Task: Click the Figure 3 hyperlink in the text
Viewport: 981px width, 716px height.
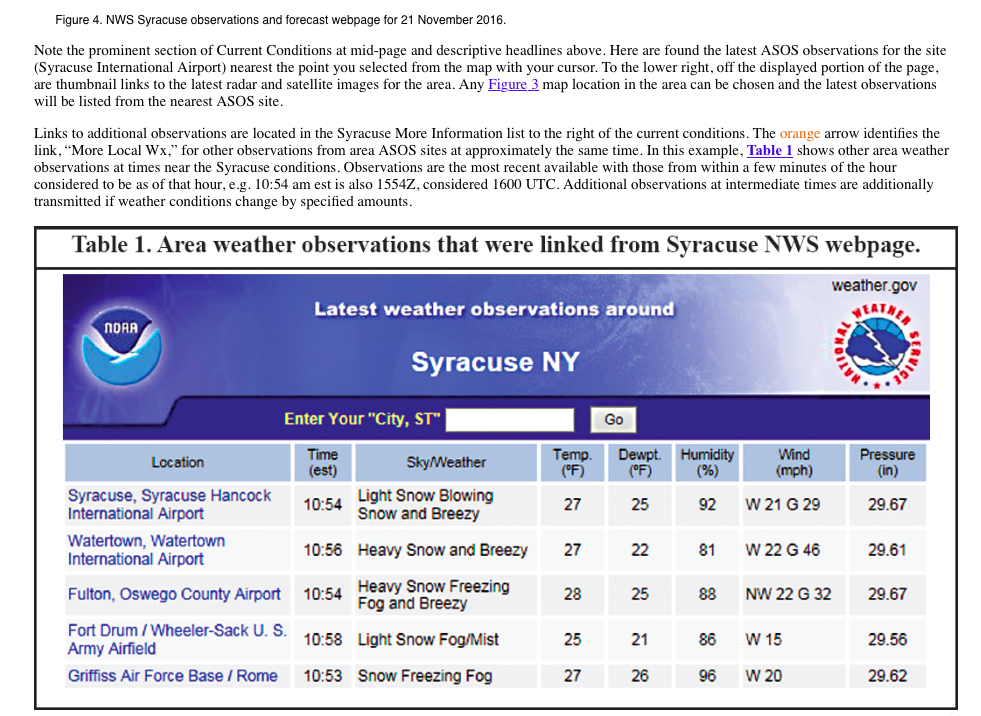Action: coord(512,84)
